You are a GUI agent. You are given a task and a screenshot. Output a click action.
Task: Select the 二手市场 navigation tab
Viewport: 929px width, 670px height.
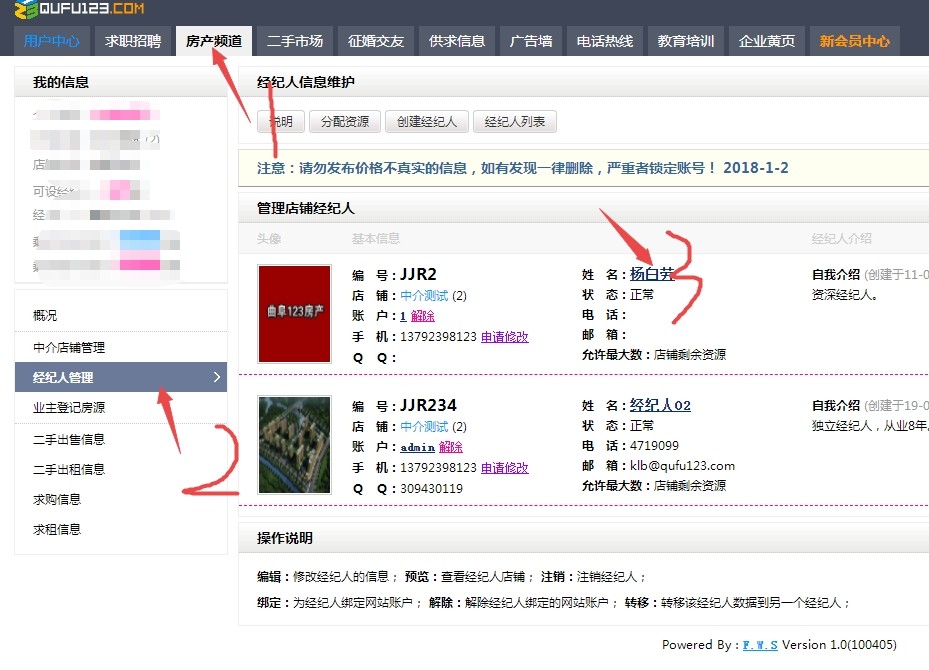pyautogui.click(x=295, y=41)
